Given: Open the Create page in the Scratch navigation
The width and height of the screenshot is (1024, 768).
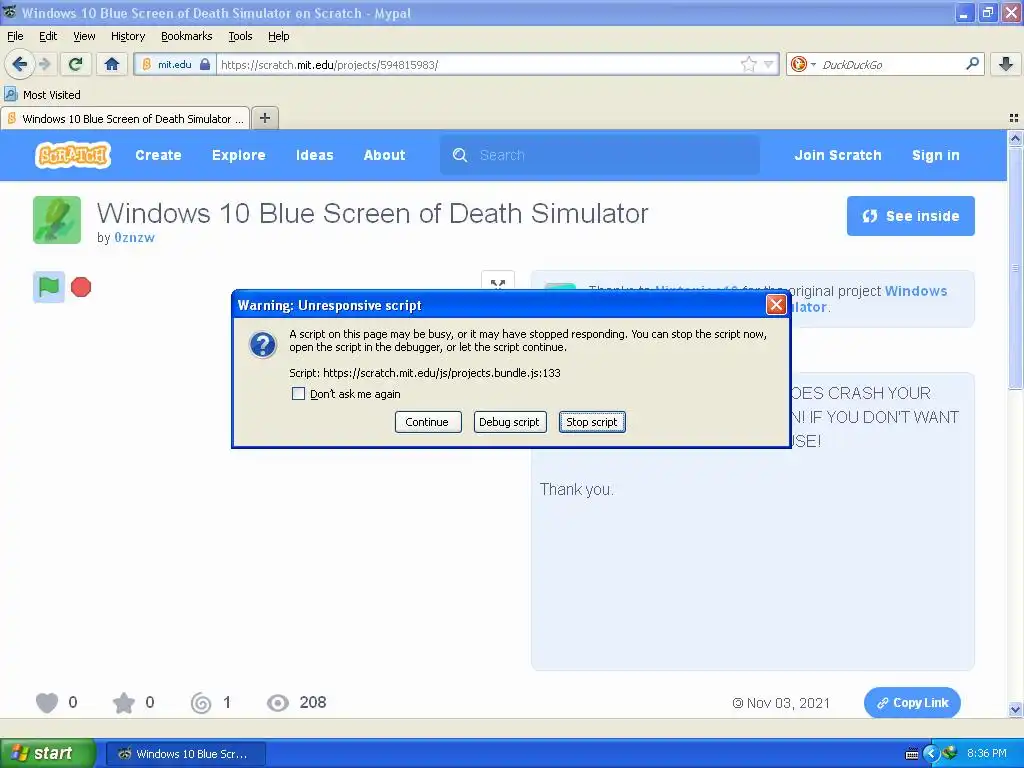Looking at the screenshot, I should pyautogui.click(x=158, y=155).
